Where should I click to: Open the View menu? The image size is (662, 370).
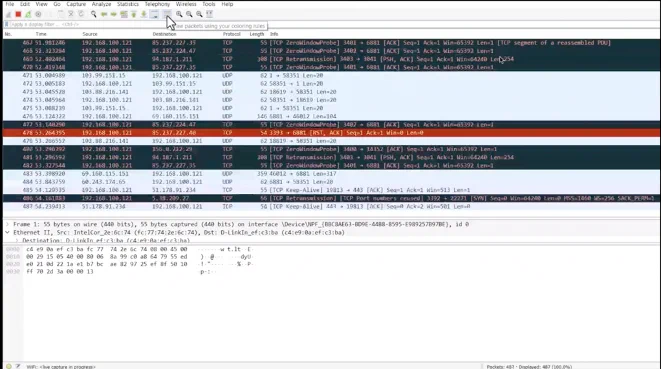click(41, 4)
